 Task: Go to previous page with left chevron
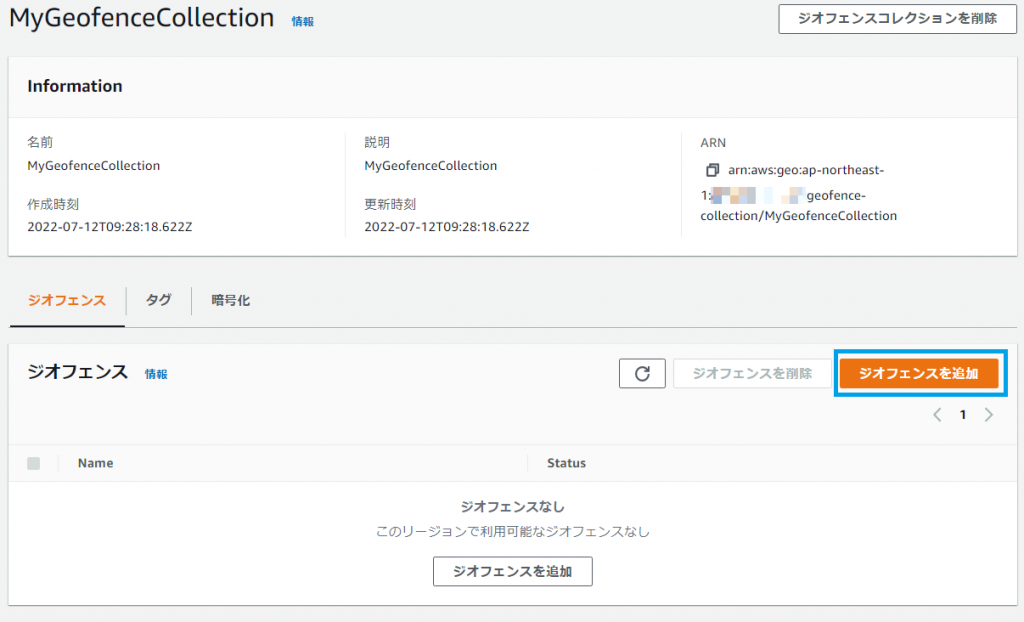(x=937, y=415)
